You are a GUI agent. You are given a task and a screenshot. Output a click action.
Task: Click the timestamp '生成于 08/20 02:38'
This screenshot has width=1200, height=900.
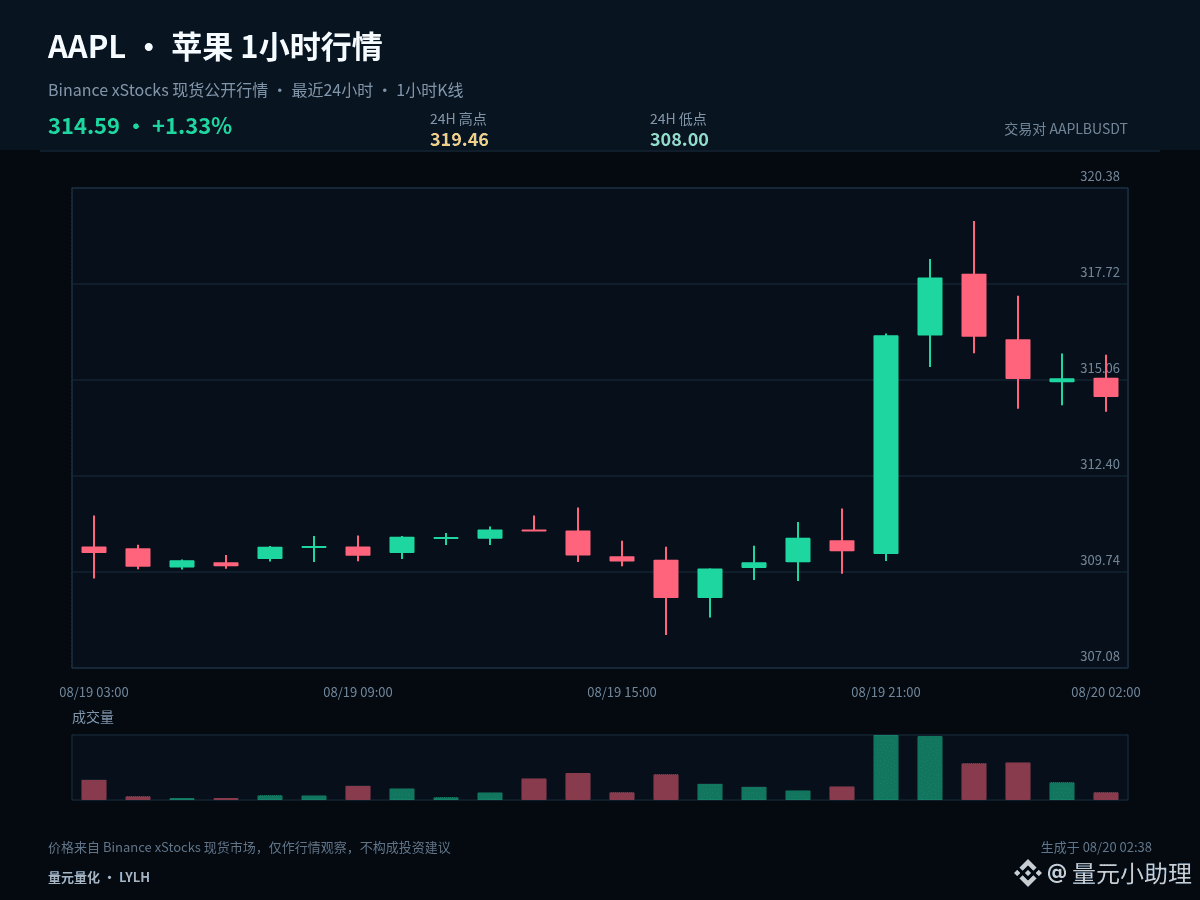[x=1096, y=848]
